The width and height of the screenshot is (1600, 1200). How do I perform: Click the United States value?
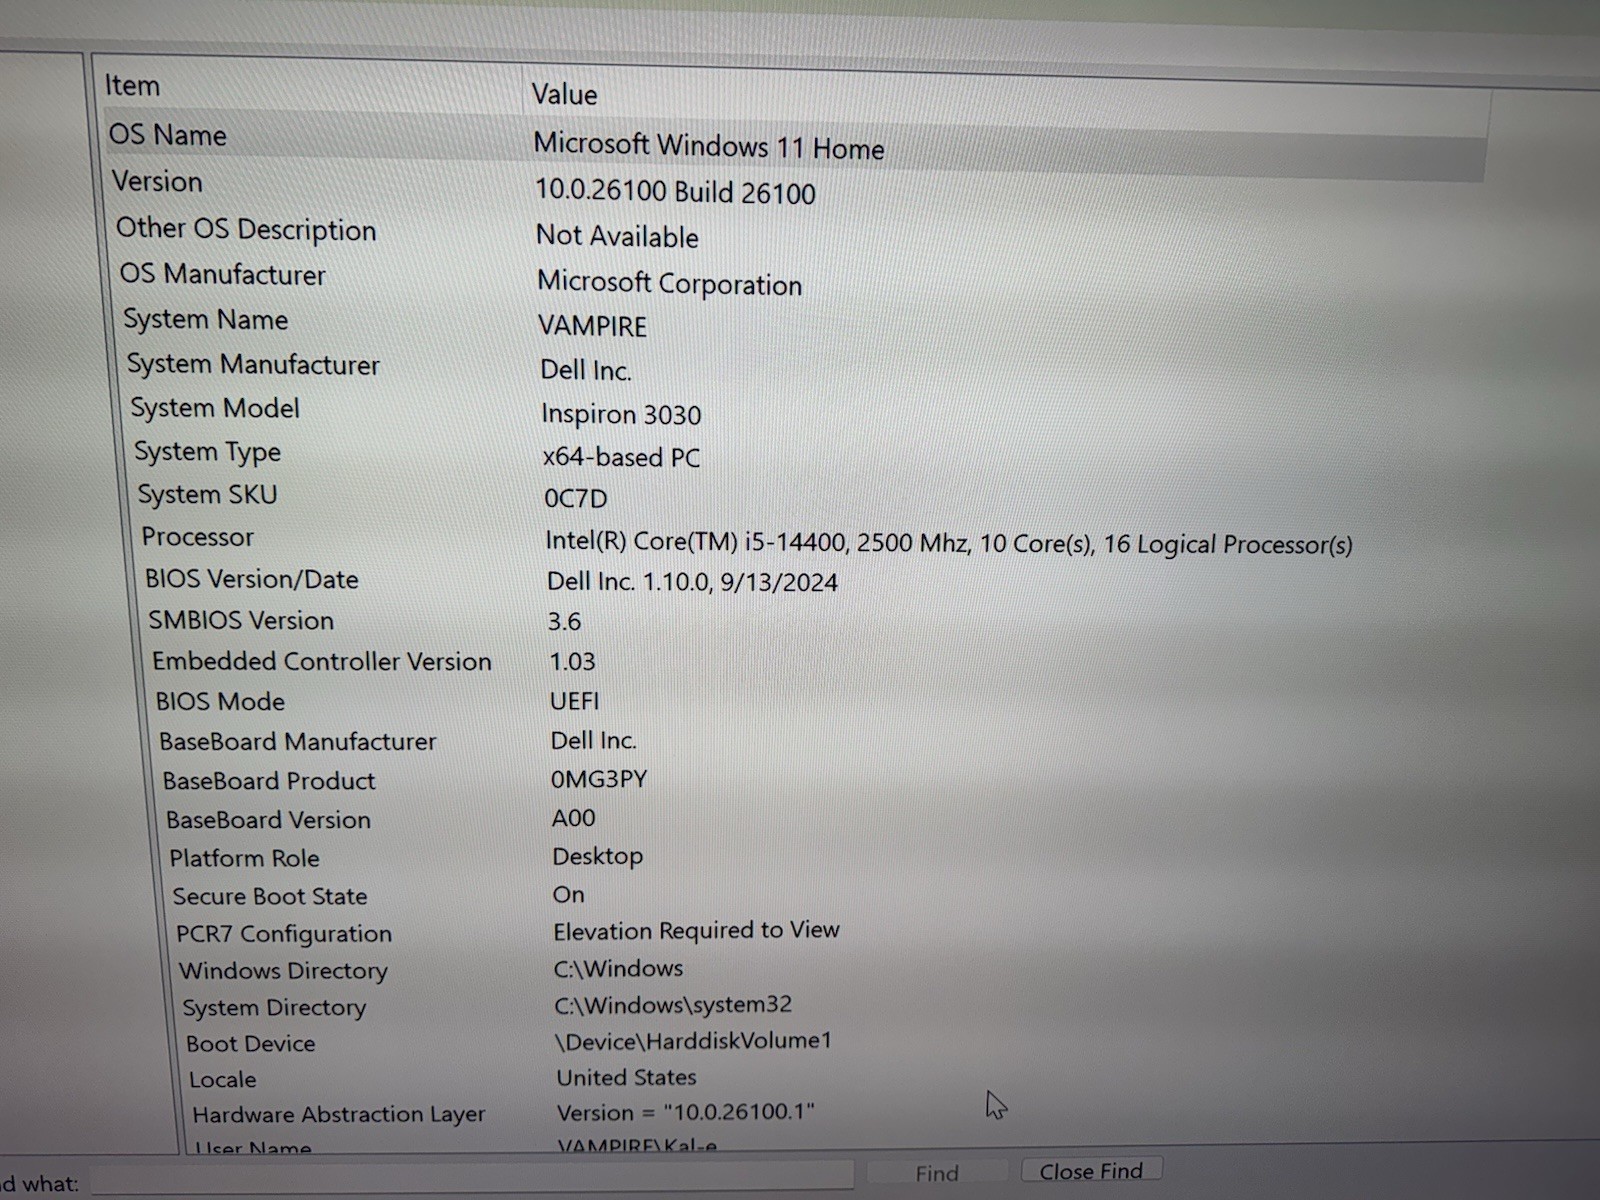click(x=627, y=1077)
